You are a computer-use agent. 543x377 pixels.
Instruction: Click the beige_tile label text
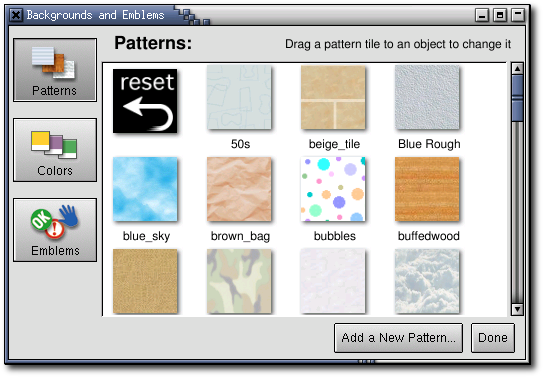click(x=334, y=144)
